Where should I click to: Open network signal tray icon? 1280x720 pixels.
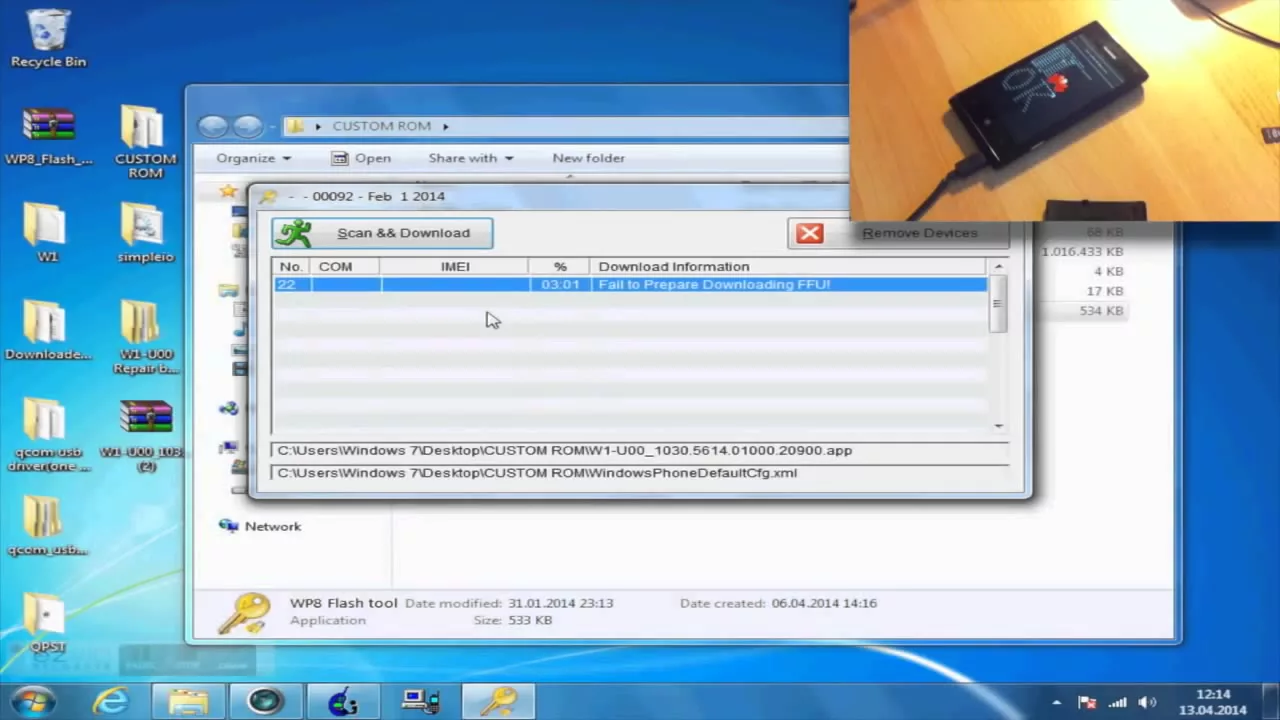coord(1118,703)
